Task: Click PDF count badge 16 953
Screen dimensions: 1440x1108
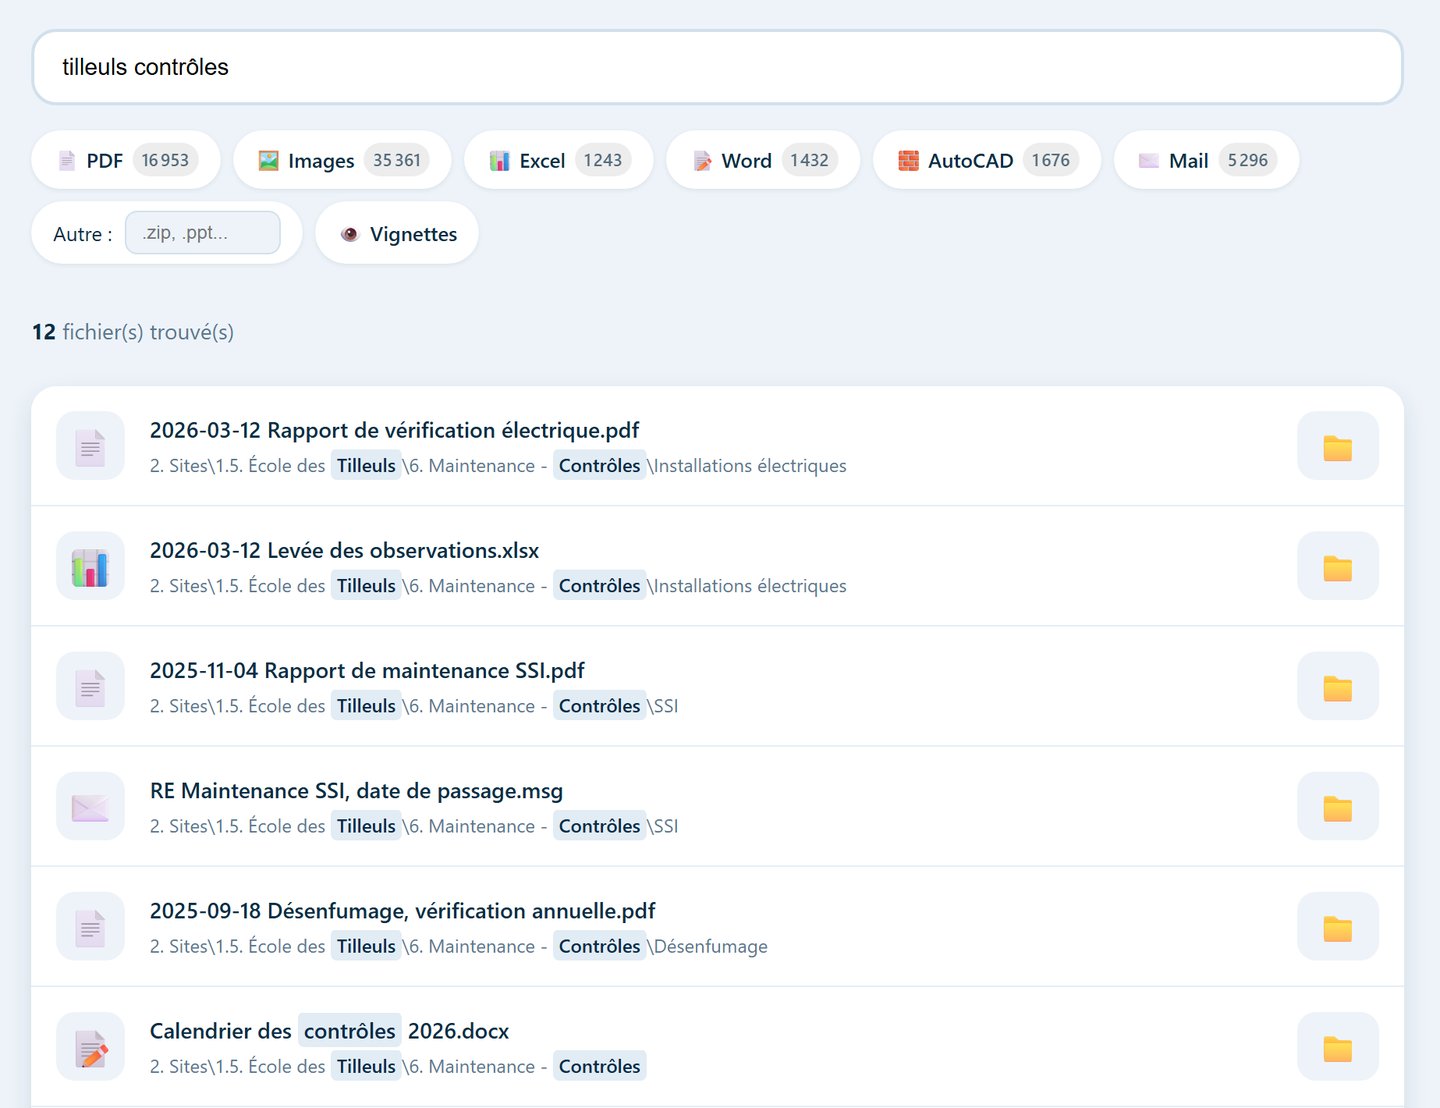Action: point(165,160)
